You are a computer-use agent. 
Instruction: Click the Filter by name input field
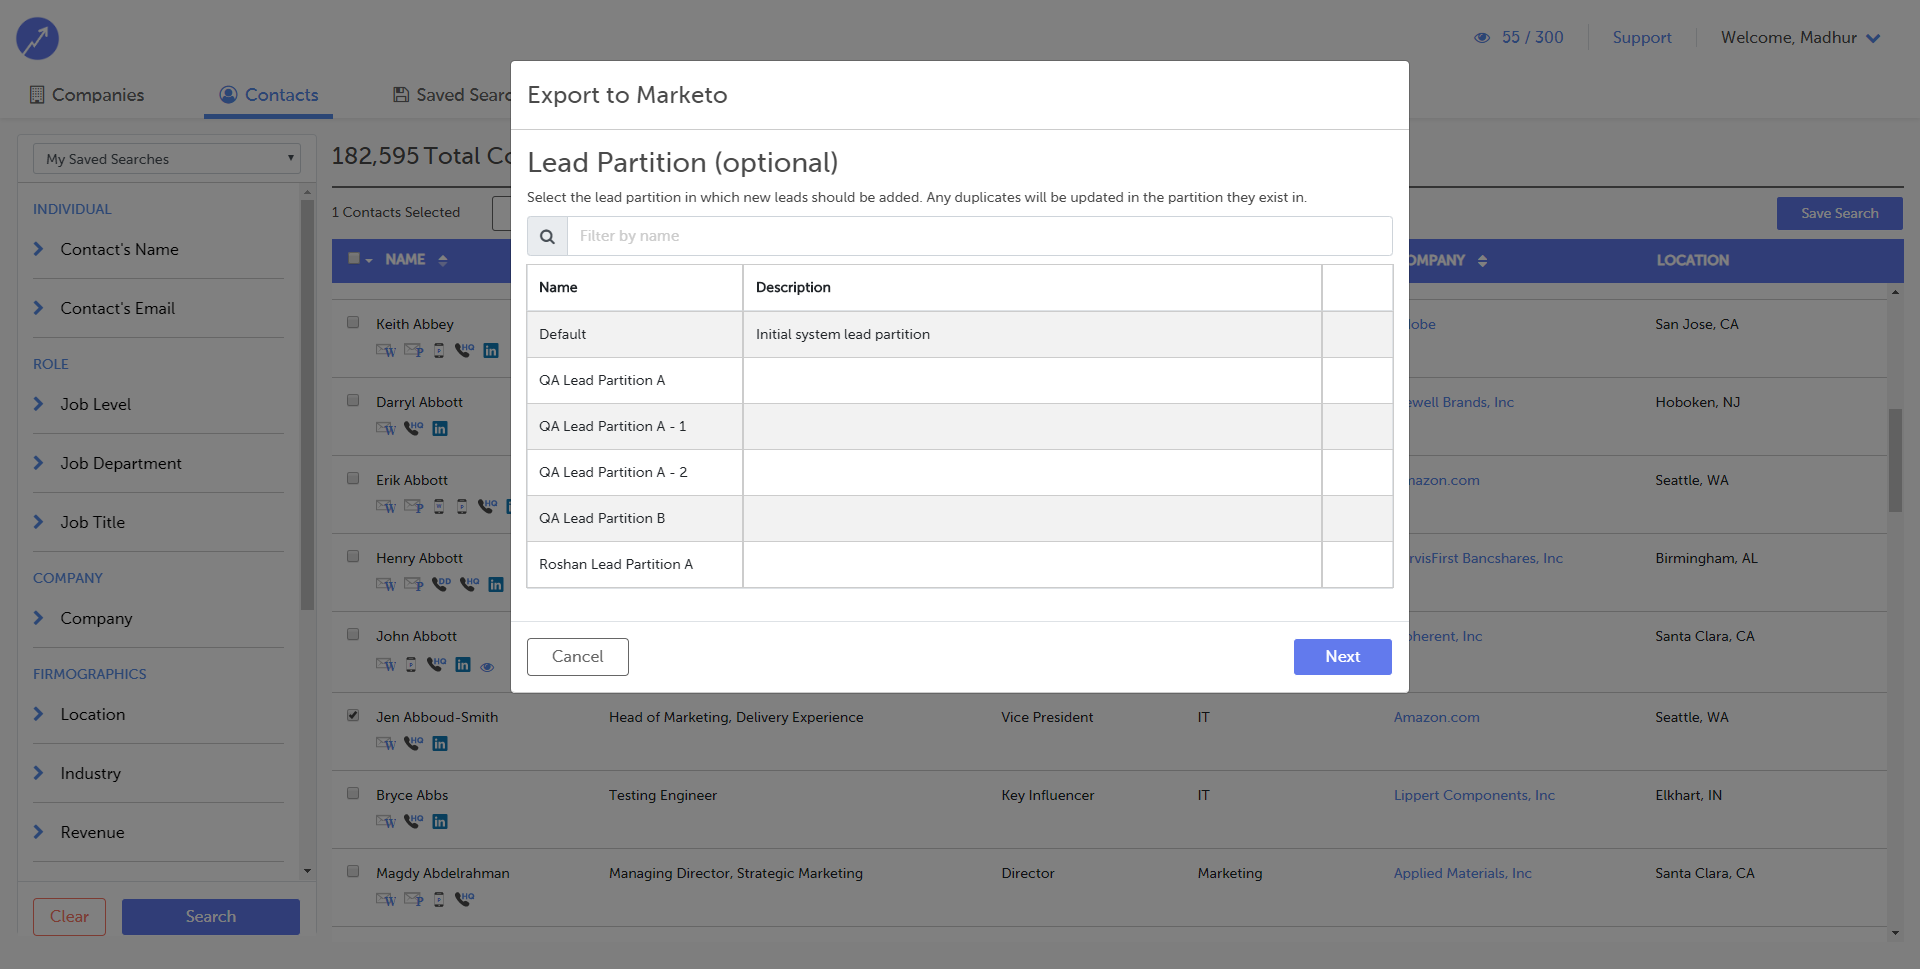(x=980, y=237)
